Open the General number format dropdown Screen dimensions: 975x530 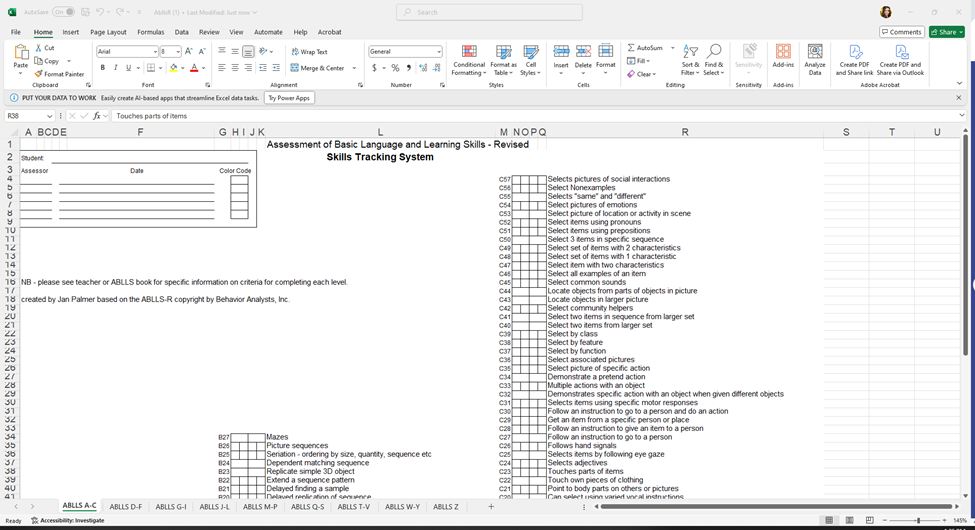[x=438, y=52]
